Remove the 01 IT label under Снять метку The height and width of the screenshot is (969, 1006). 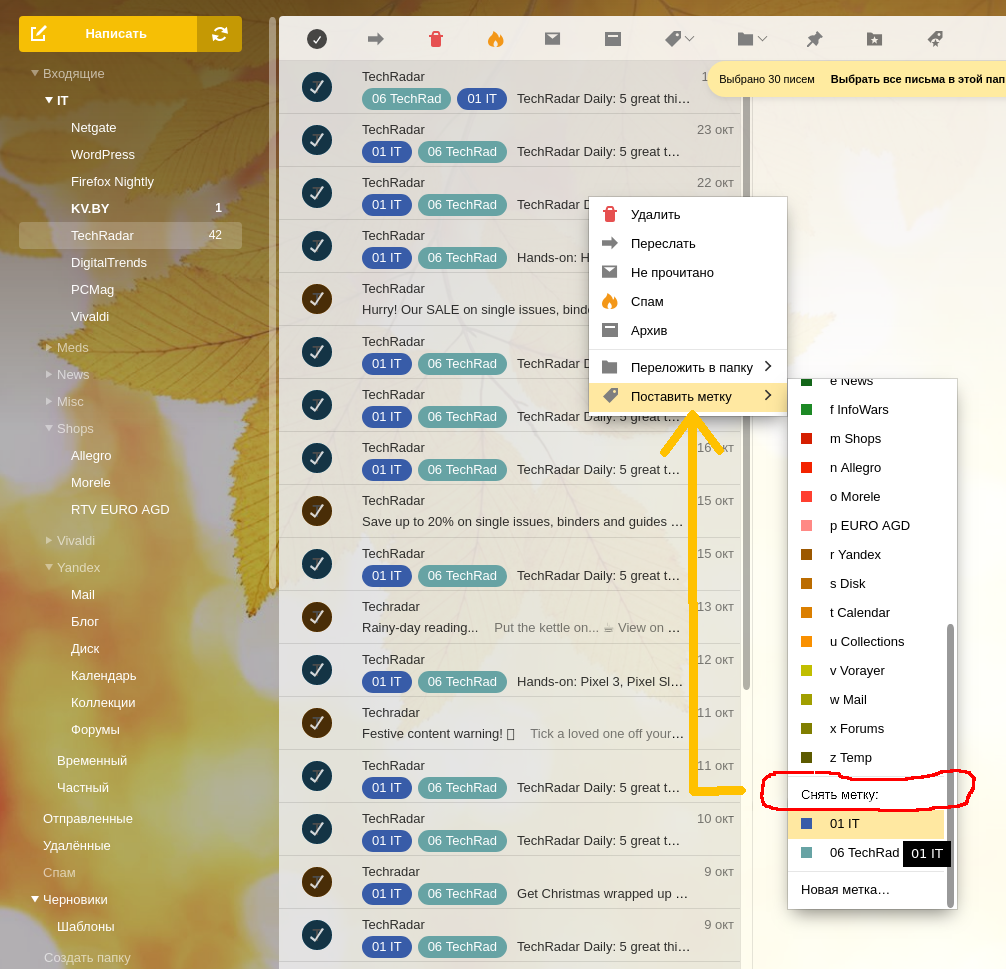[867, 823]
